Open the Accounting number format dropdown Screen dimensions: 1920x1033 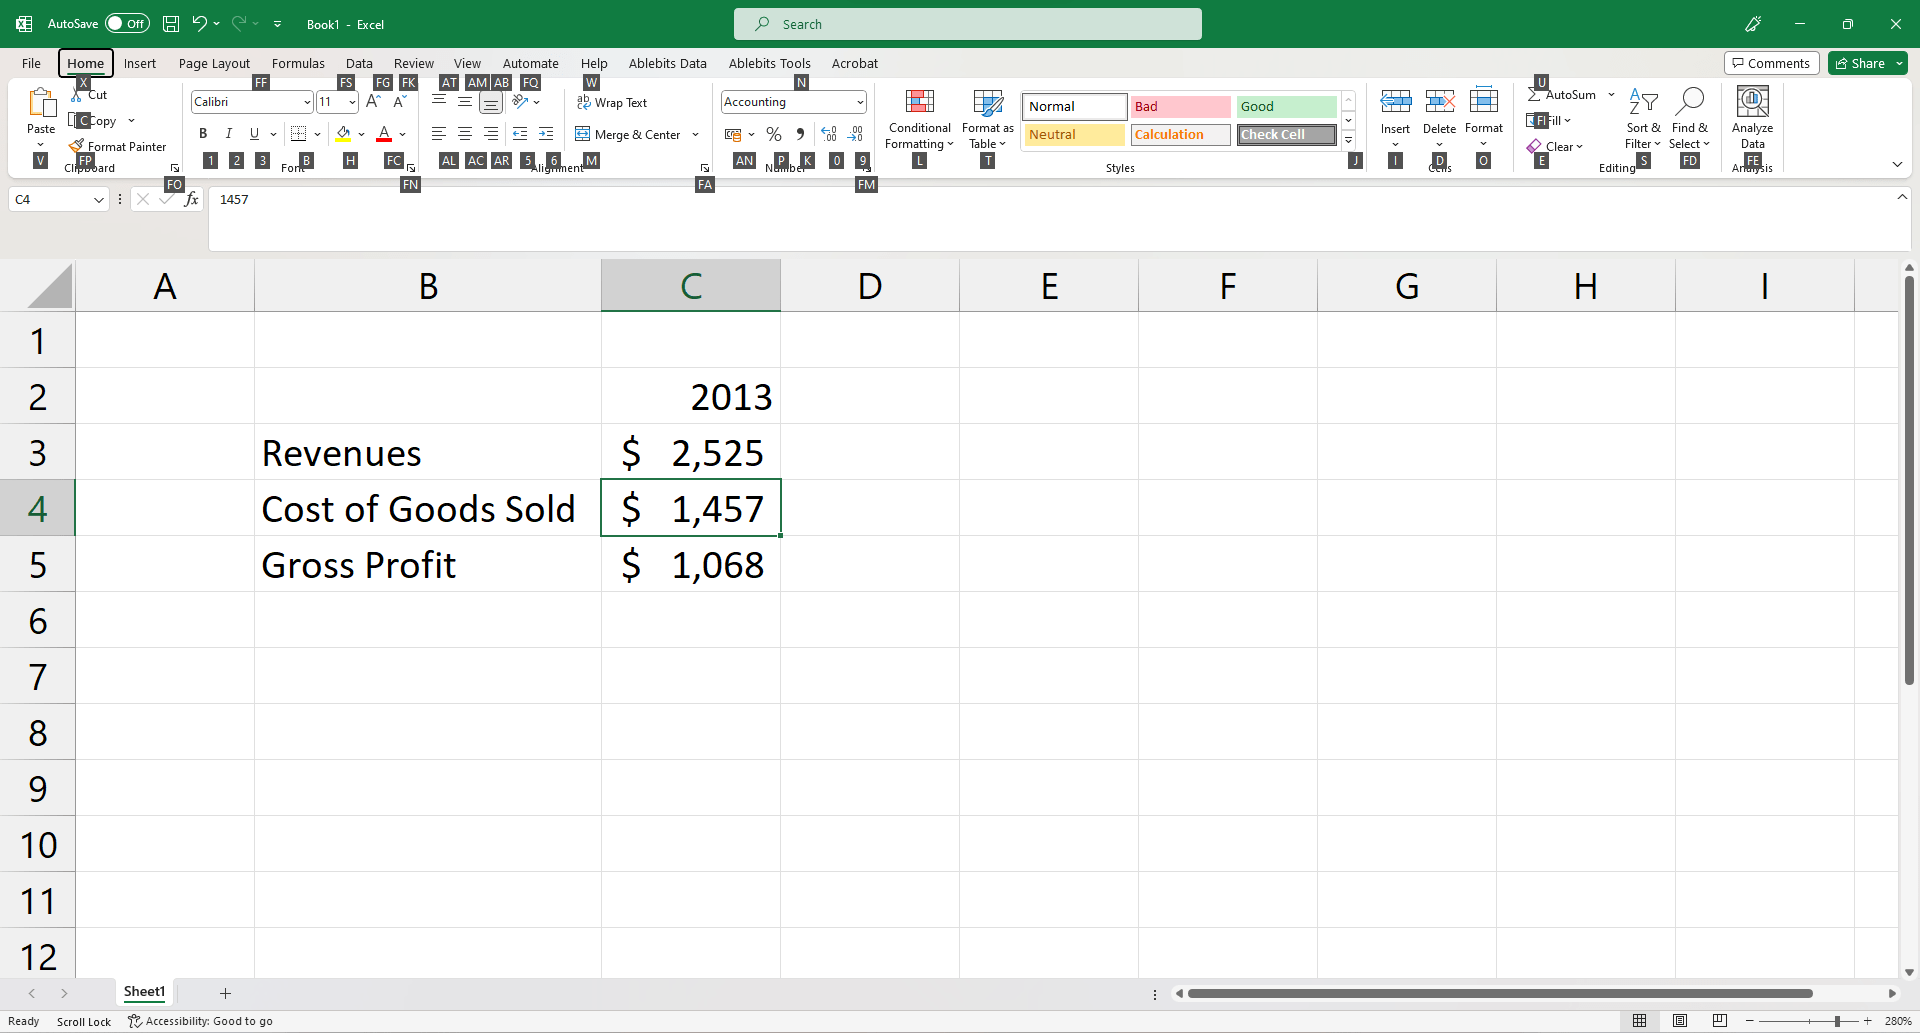click(x=859, y=102)
